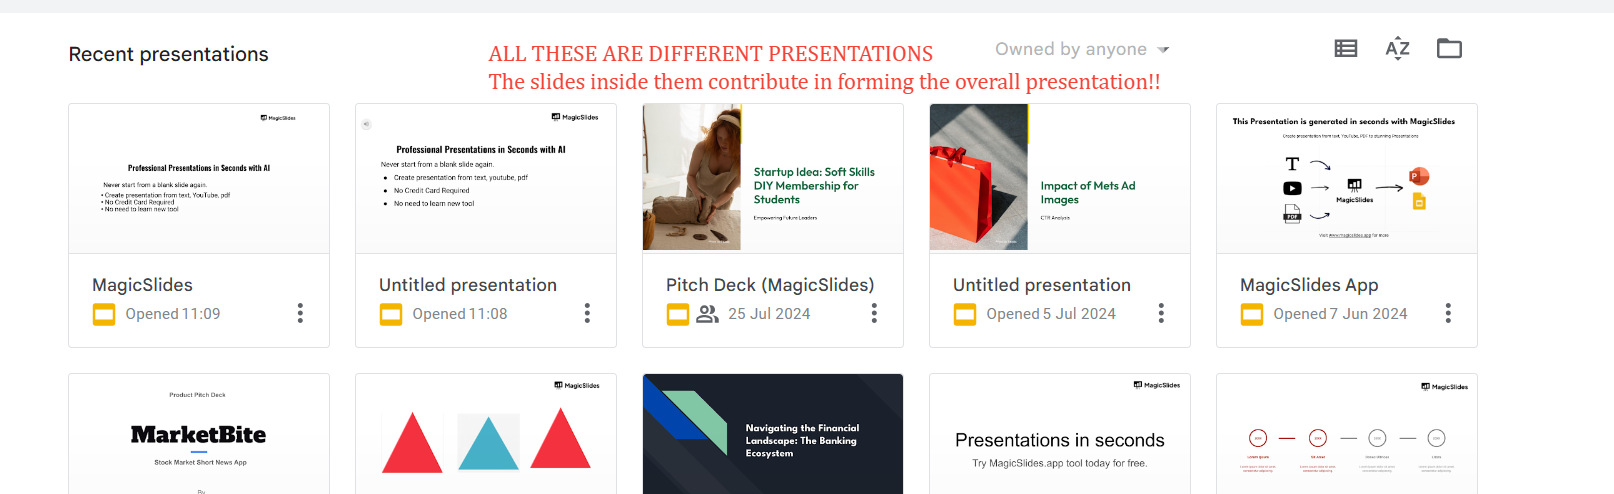Open the Startup Idea Soft Skills thumbnail
Viewport: 1614px width, 494px height.
point(773,177)
